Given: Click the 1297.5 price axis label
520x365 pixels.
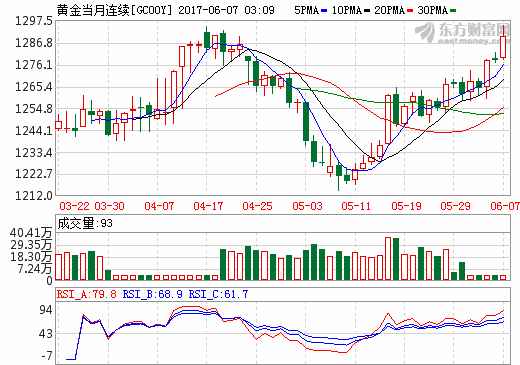Looking at the screenshot, I should coord(34,21).
